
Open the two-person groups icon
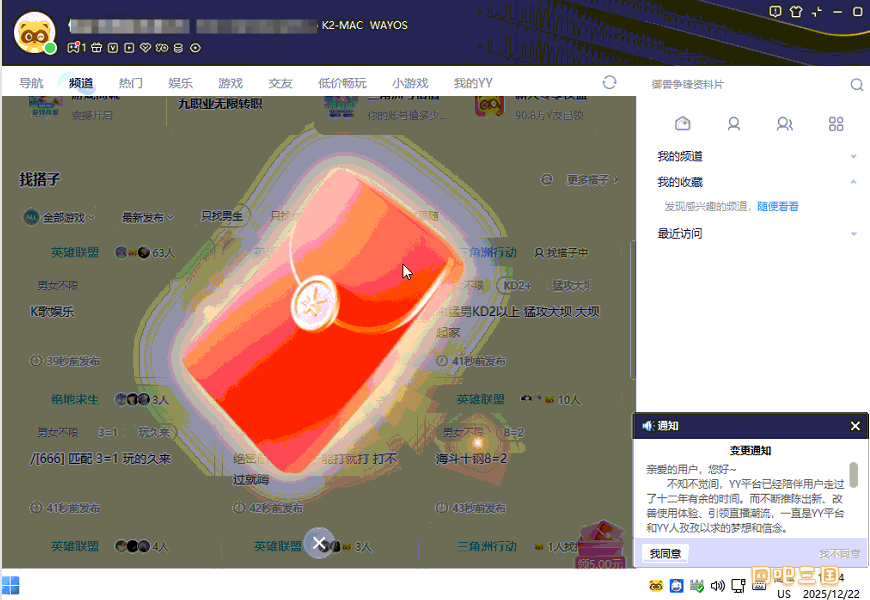(x=785, y=123)
